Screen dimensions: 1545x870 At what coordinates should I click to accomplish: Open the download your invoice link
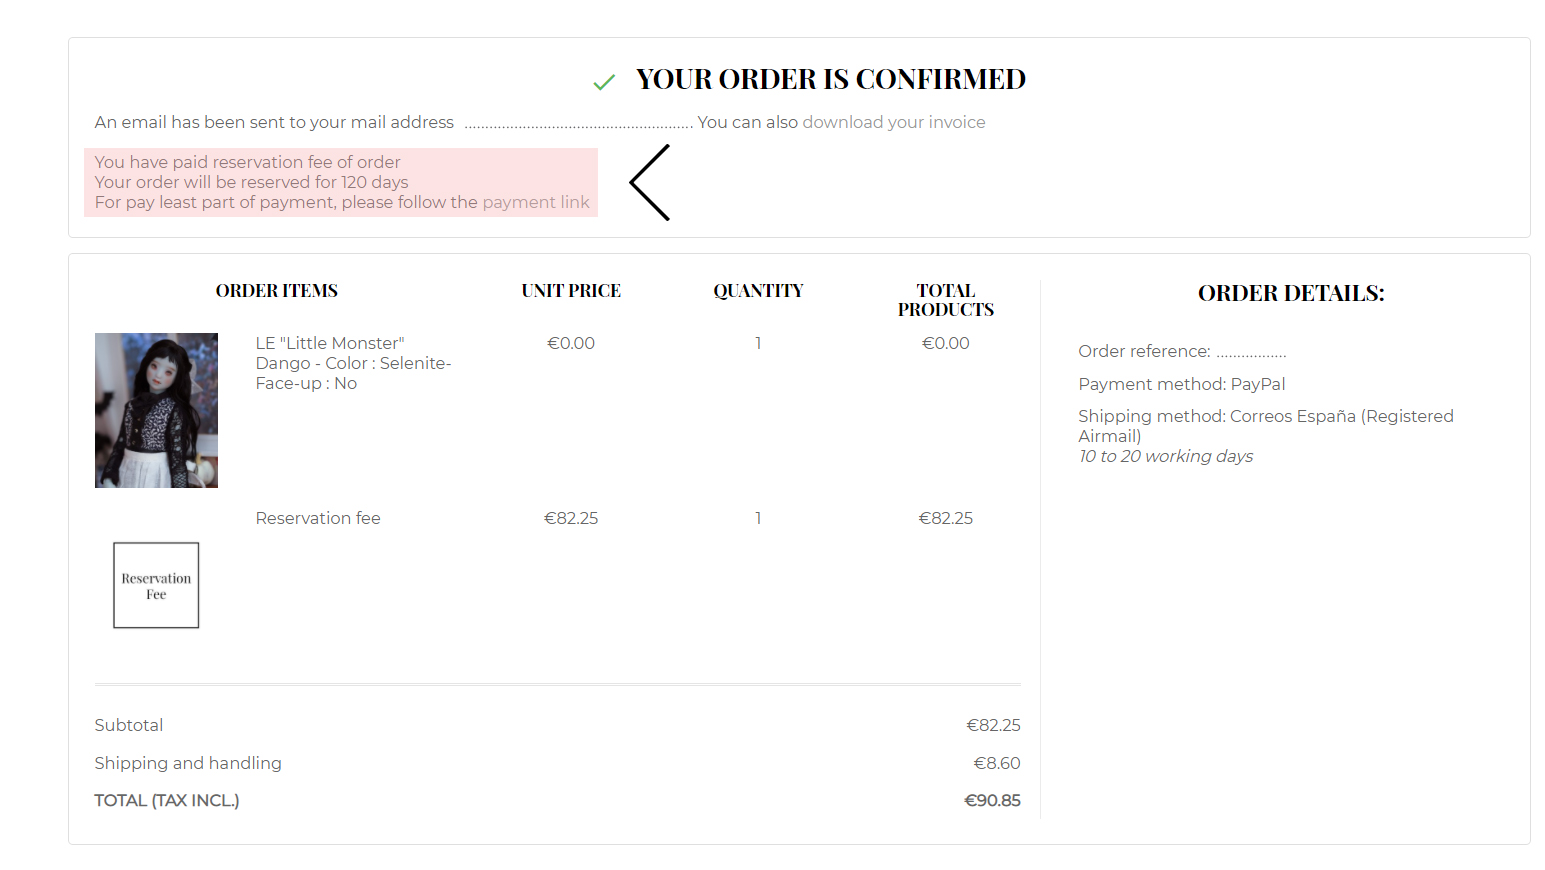tap(893, 122)
